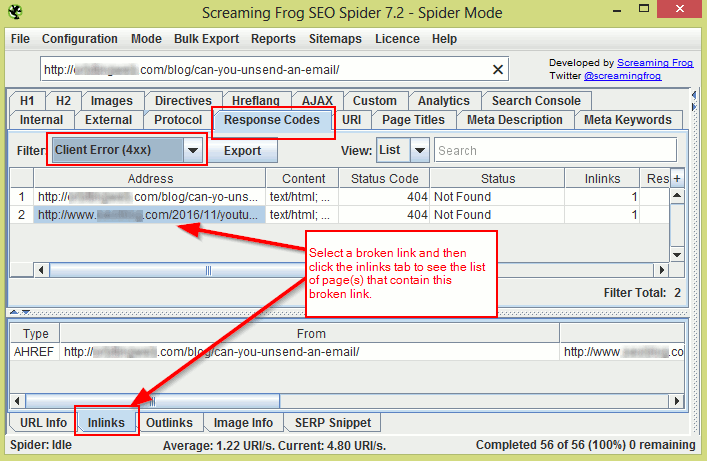Switch to the Internal tab
This screenshot has width=707, height=461.
coord(41,120)
